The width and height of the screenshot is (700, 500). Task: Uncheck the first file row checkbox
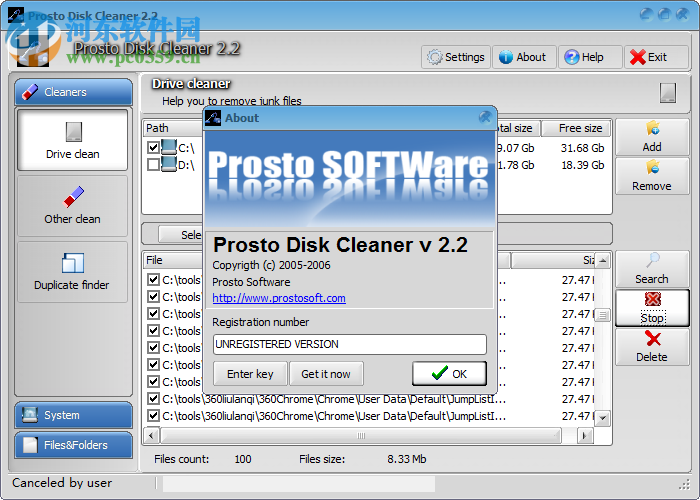(153, 280)
